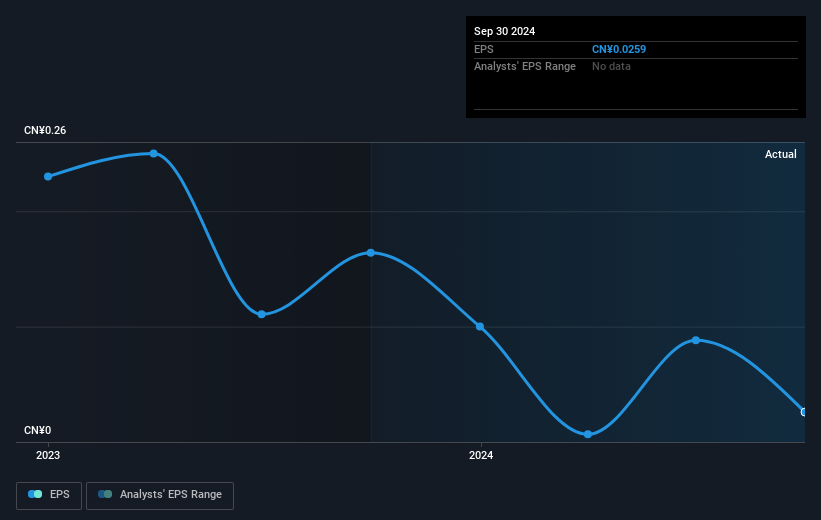
Task: Click the 2023 x-axis label
Action: (48, 455)
